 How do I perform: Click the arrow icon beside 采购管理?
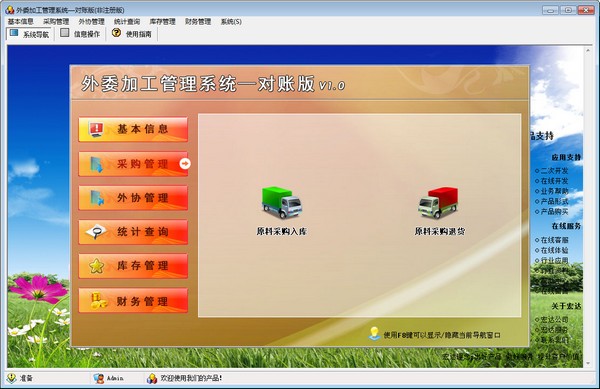[x=185, y=164]
